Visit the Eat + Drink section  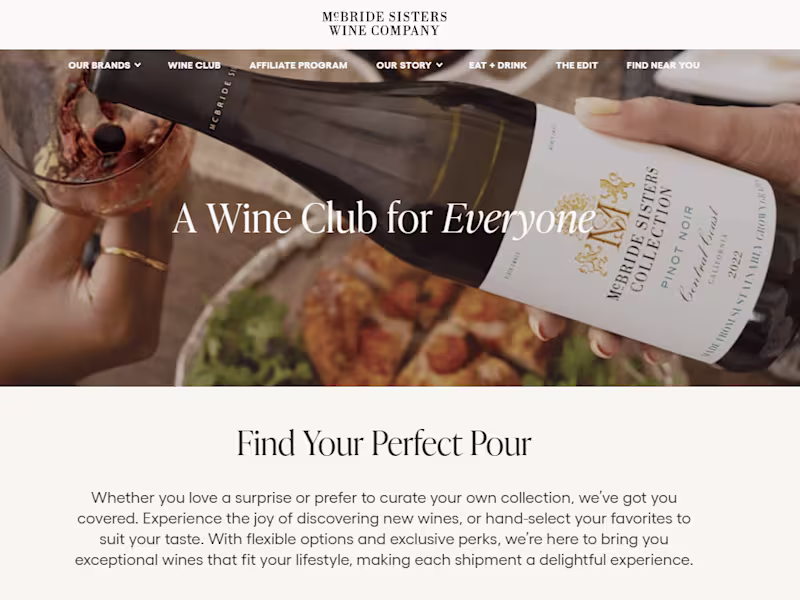point(497,65)
